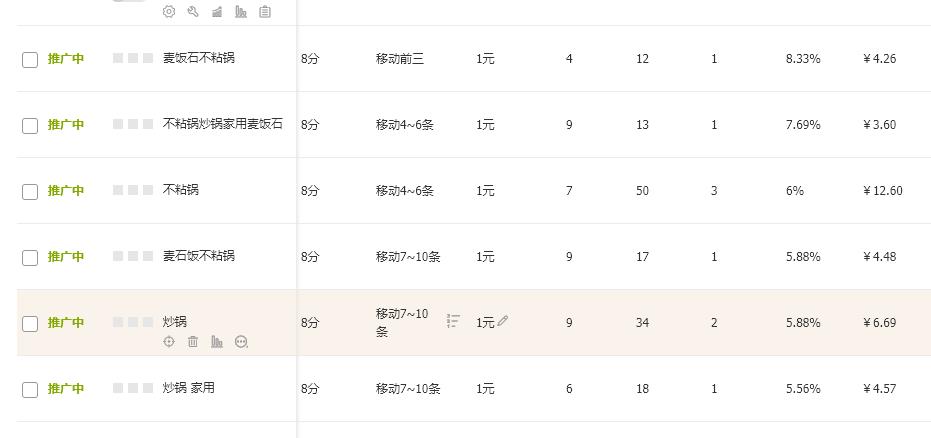Edit the 1元 bid with pencil icon

click(503, 321)
